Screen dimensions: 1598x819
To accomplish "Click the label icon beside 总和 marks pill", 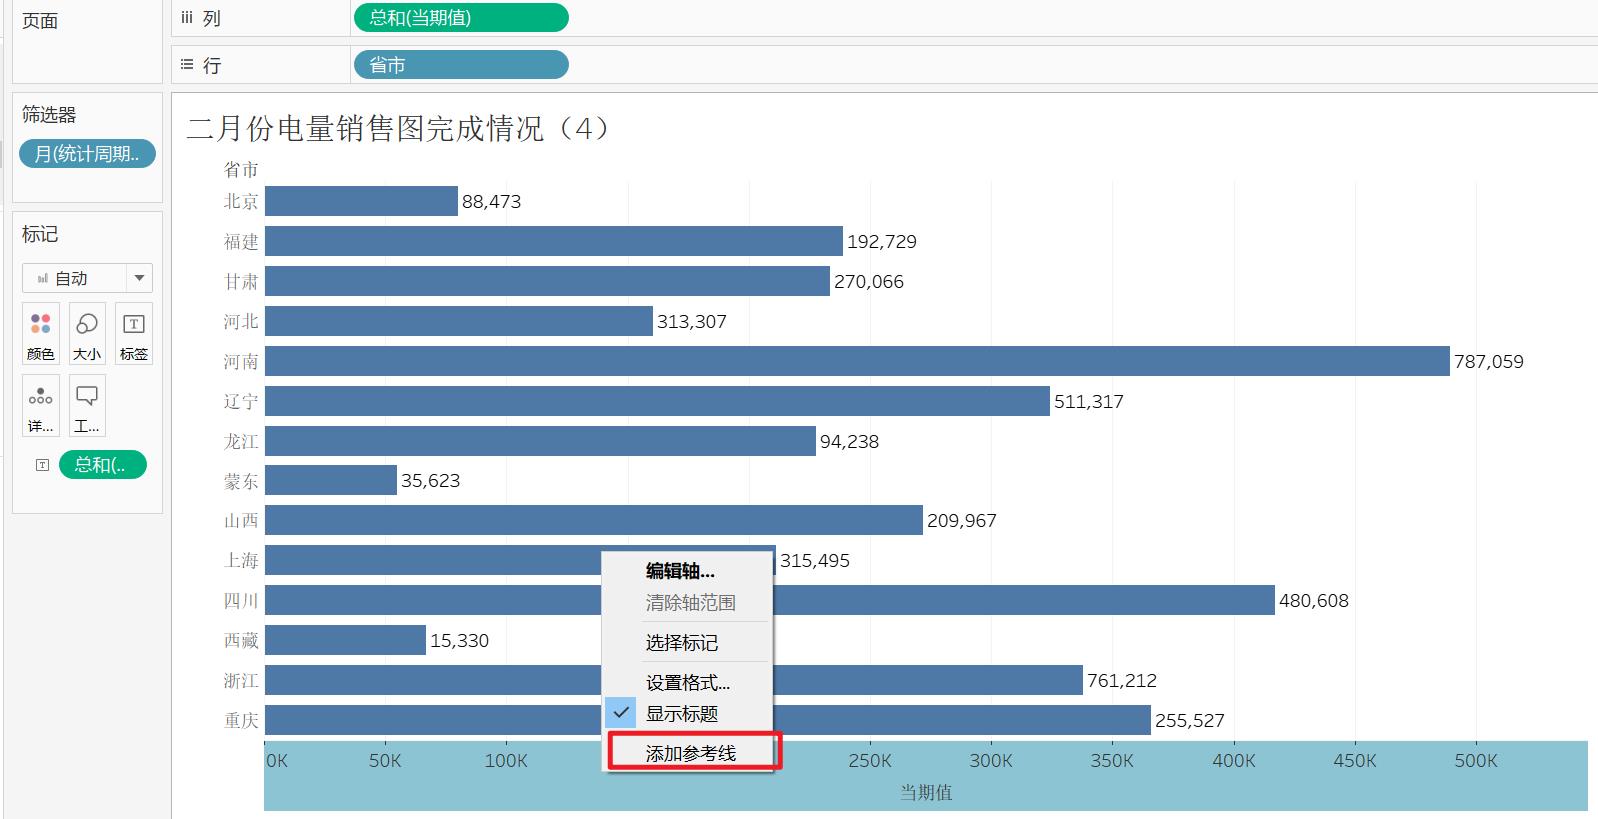I will (42, 465).
